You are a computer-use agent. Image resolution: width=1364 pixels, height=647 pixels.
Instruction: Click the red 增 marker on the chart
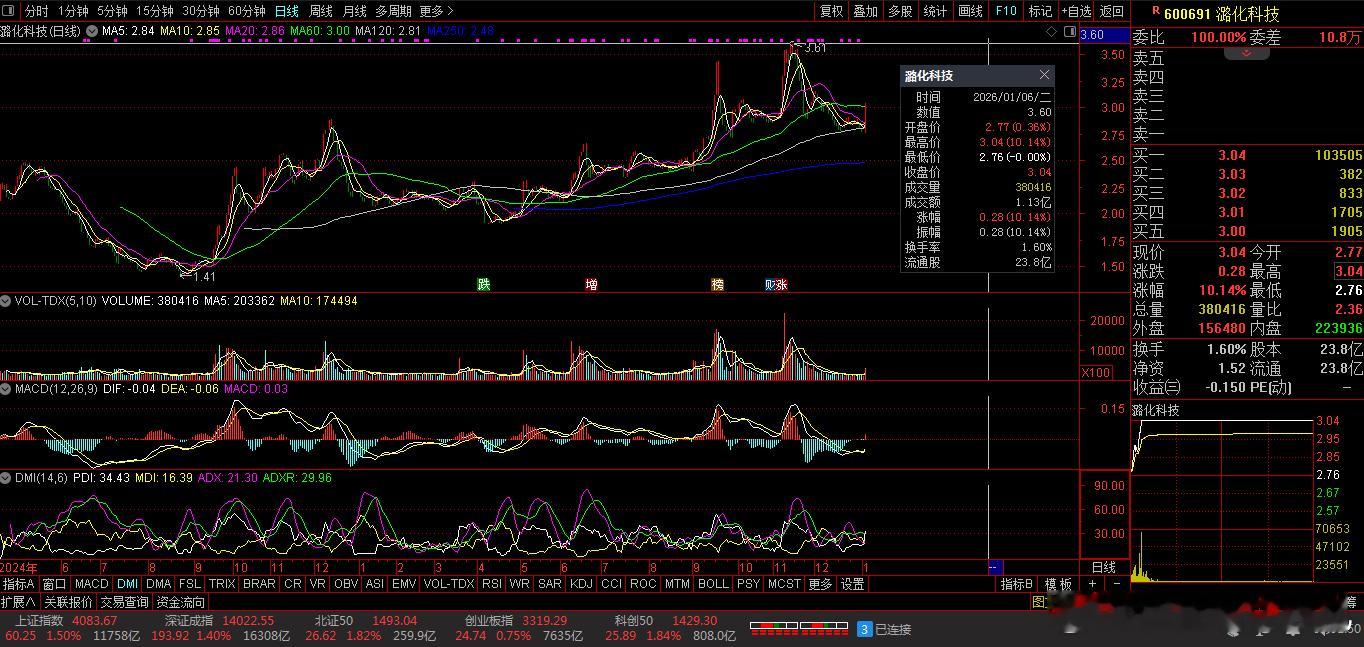[x=591, y=285]
